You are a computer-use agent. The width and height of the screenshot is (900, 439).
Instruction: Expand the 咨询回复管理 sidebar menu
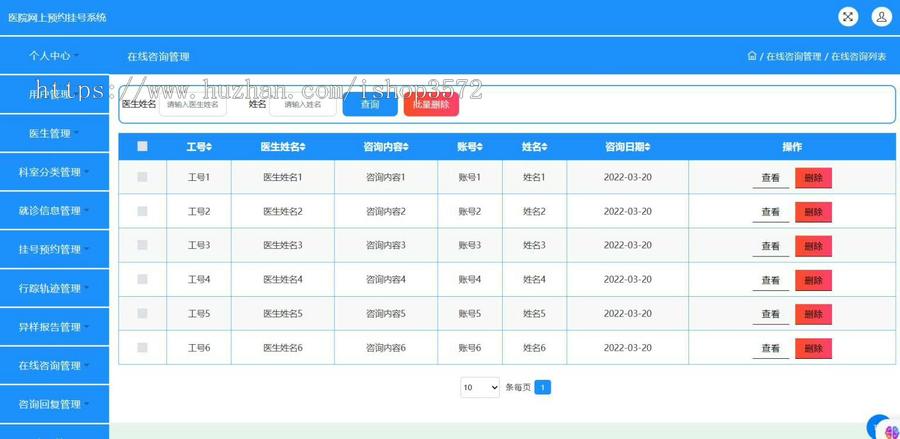[x=54, y=404]
